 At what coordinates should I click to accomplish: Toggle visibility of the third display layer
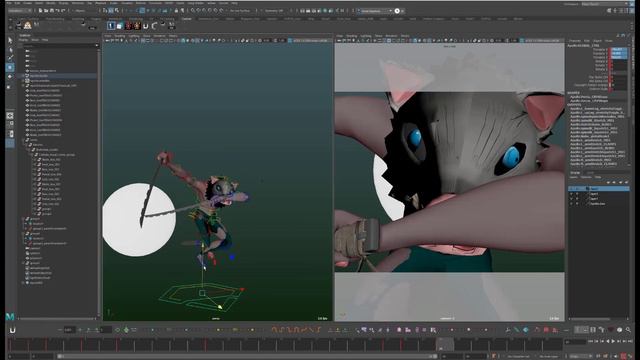coord(571,199)
